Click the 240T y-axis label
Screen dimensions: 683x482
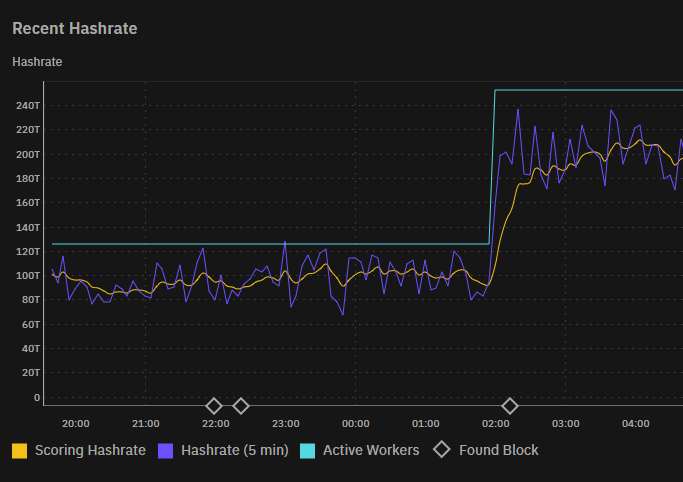tap(27, 106)
